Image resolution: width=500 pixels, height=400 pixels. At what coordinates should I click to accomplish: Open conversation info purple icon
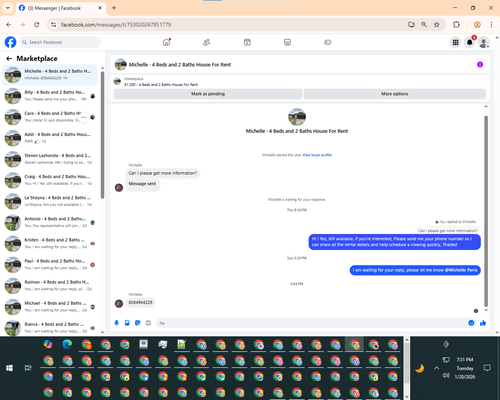pyautogui.click(x=480, y=64)
